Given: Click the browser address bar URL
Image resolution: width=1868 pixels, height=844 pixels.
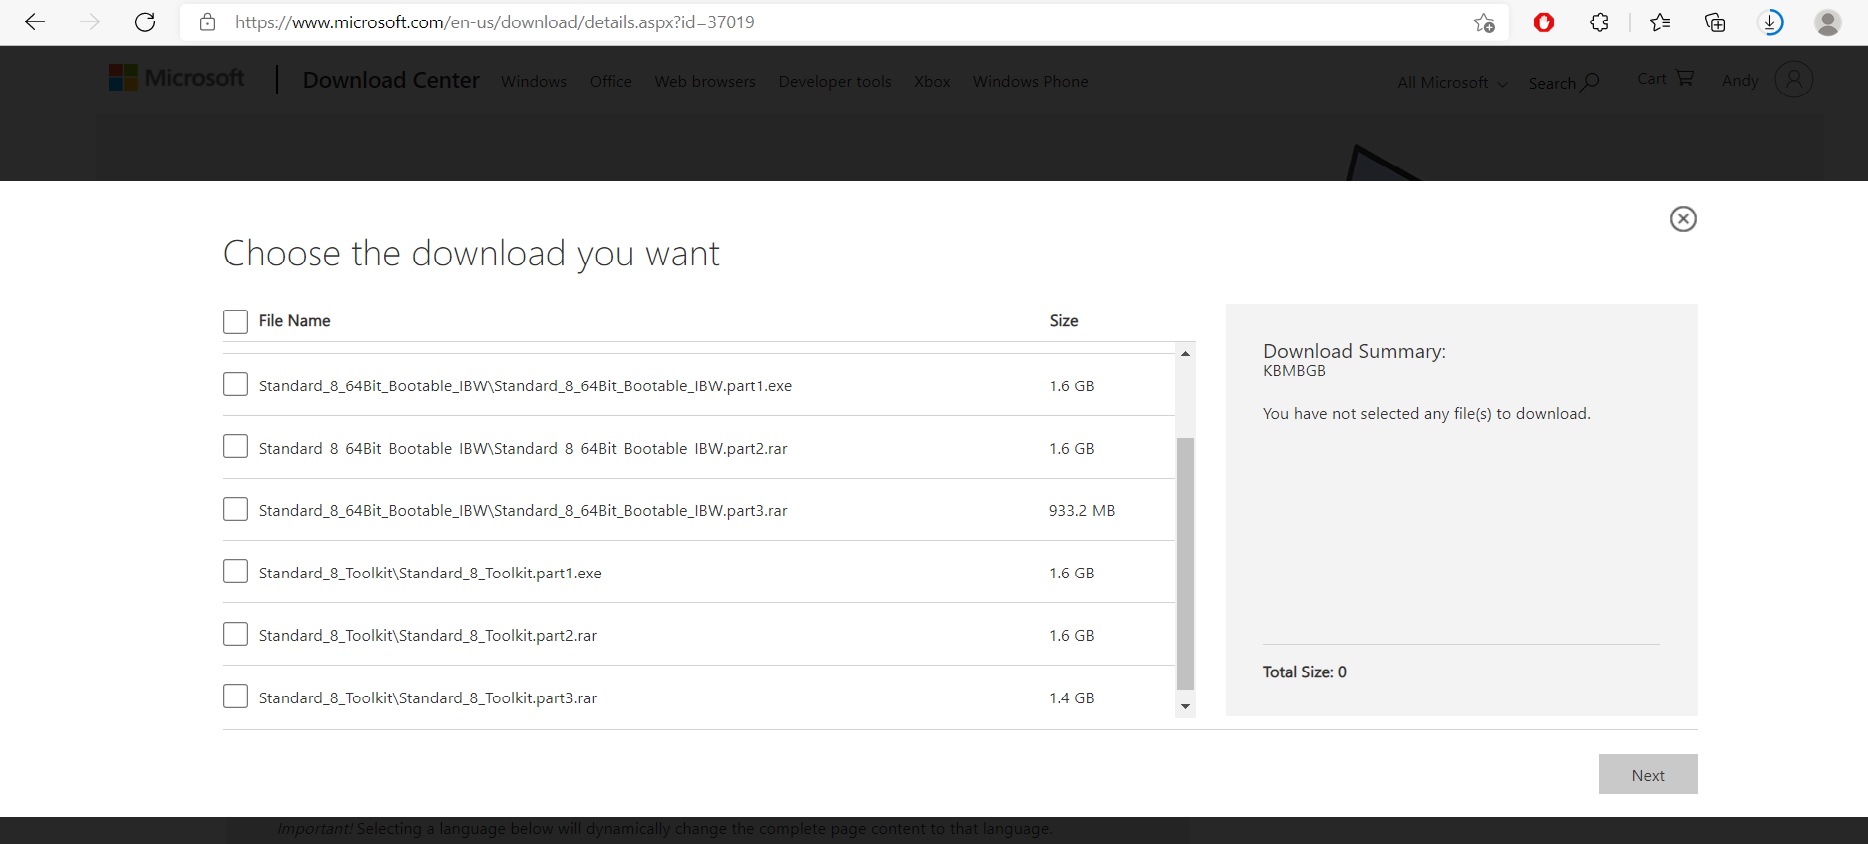Looking at the screenshot, I should (495, 22).
